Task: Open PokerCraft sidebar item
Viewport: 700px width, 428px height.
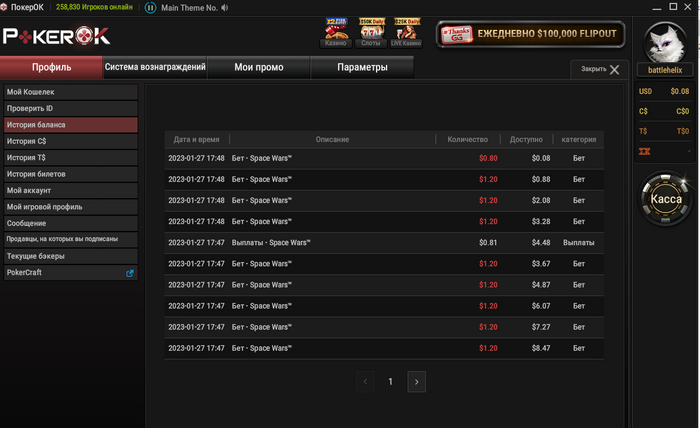Action: 71,273
